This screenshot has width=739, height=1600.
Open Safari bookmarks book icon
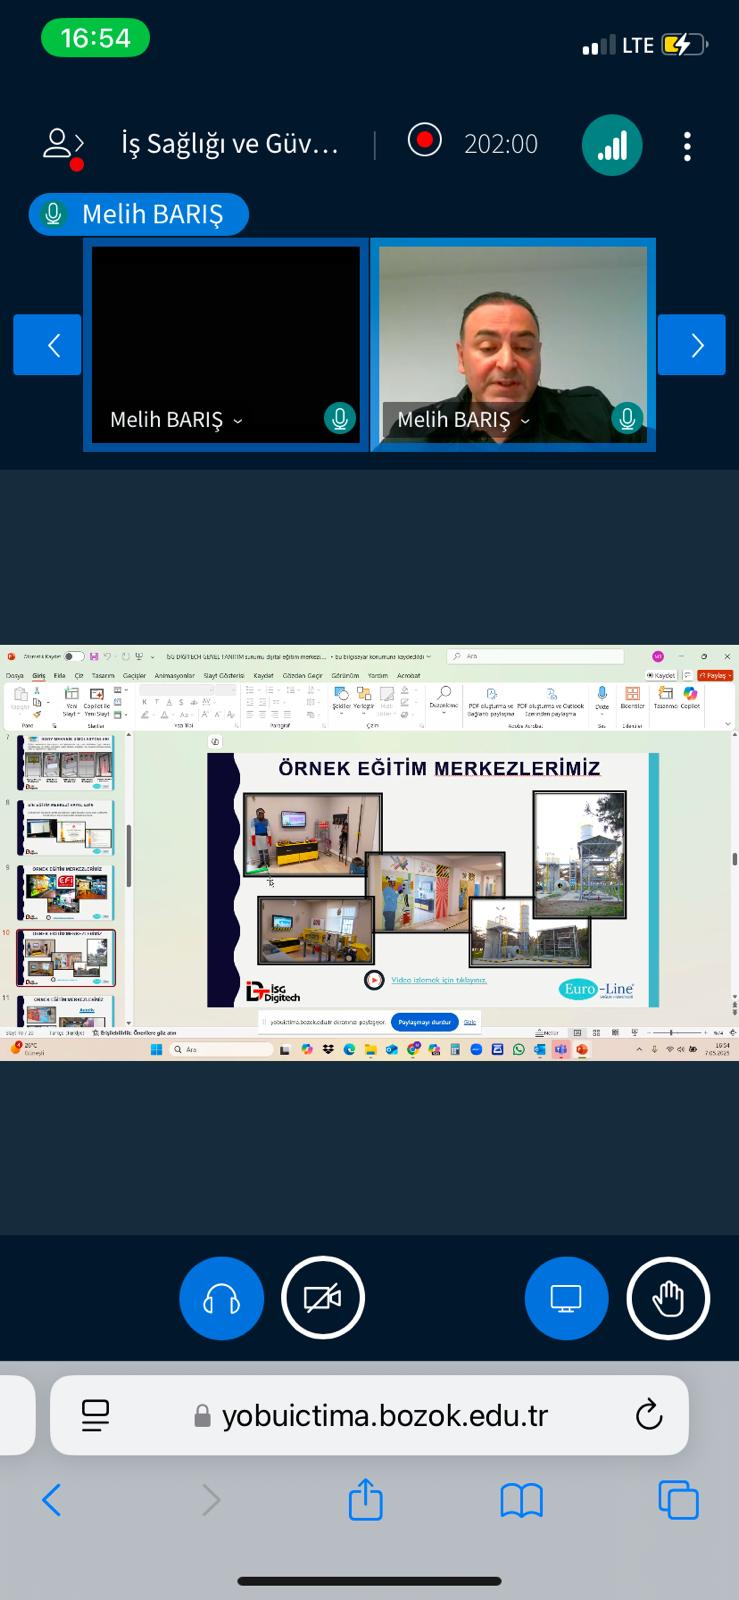(x=521, y=1500)
